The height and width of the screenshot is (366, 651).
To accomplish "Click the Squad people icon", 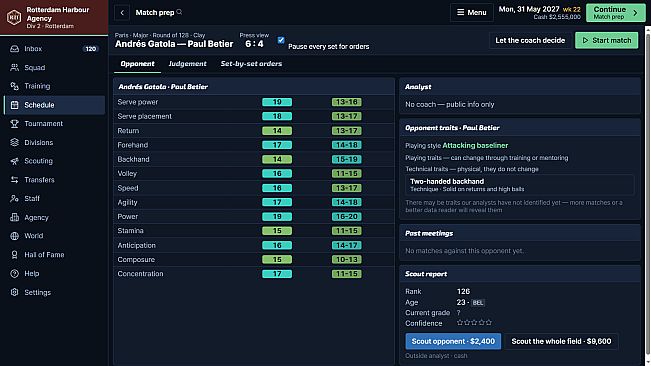I will click(x=15, y=68).
